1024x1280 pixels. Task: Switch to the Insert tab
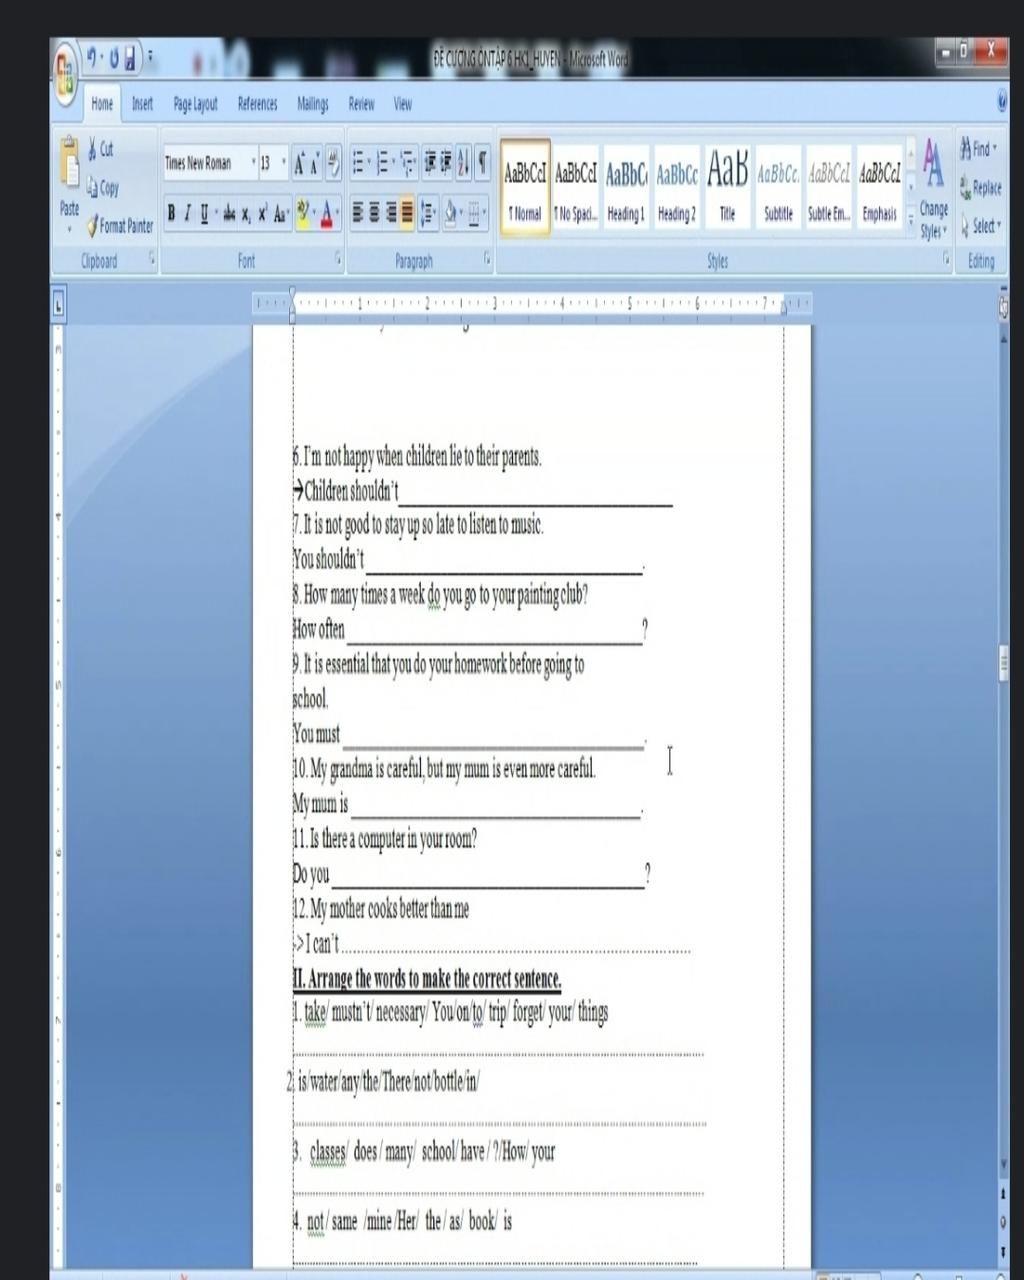143,103
